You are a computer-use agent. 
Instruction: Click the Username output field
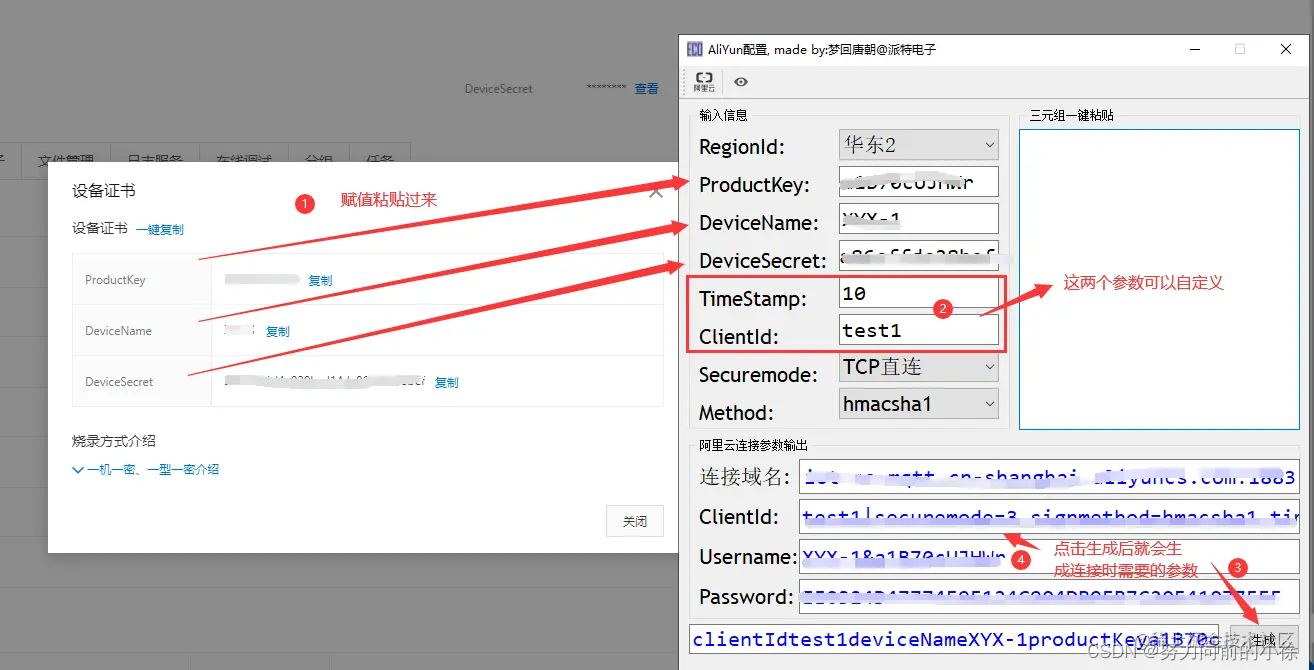[x=1048, y=557]
